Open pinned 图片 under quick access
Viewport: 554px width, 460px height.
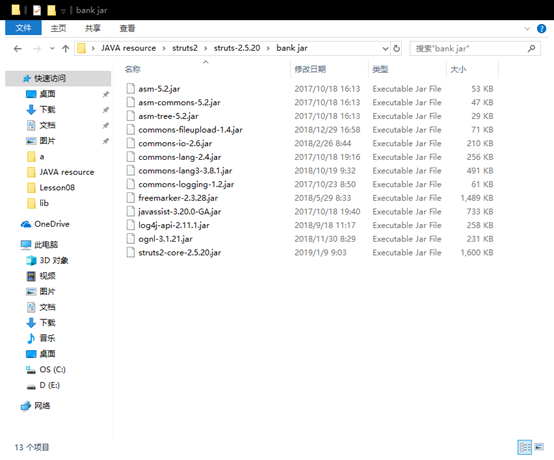[x=47, y=141]
